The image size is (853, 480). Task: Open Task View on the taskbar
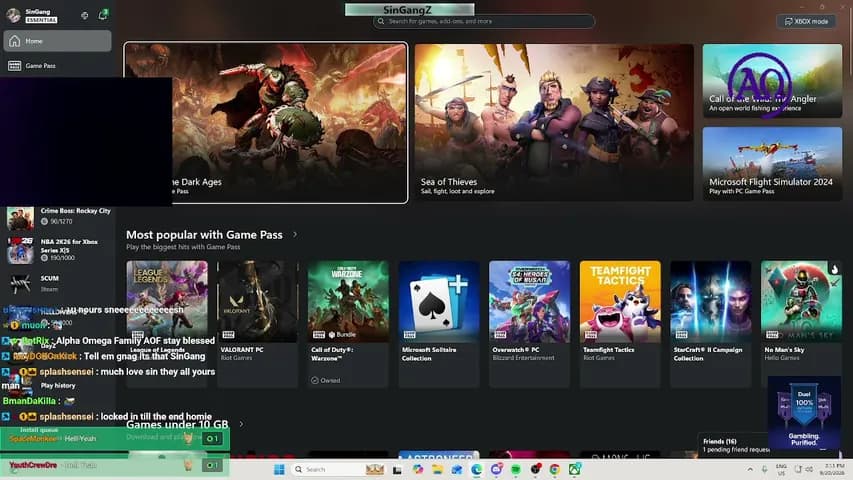398,470
